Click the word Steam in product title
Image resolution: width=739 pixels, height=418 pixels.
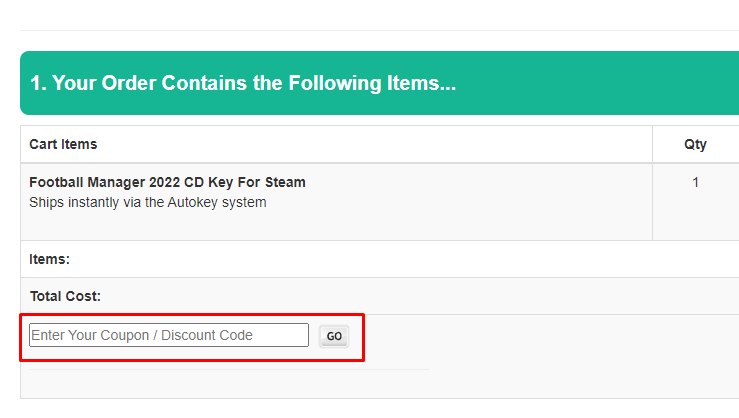tap(285, 182)
